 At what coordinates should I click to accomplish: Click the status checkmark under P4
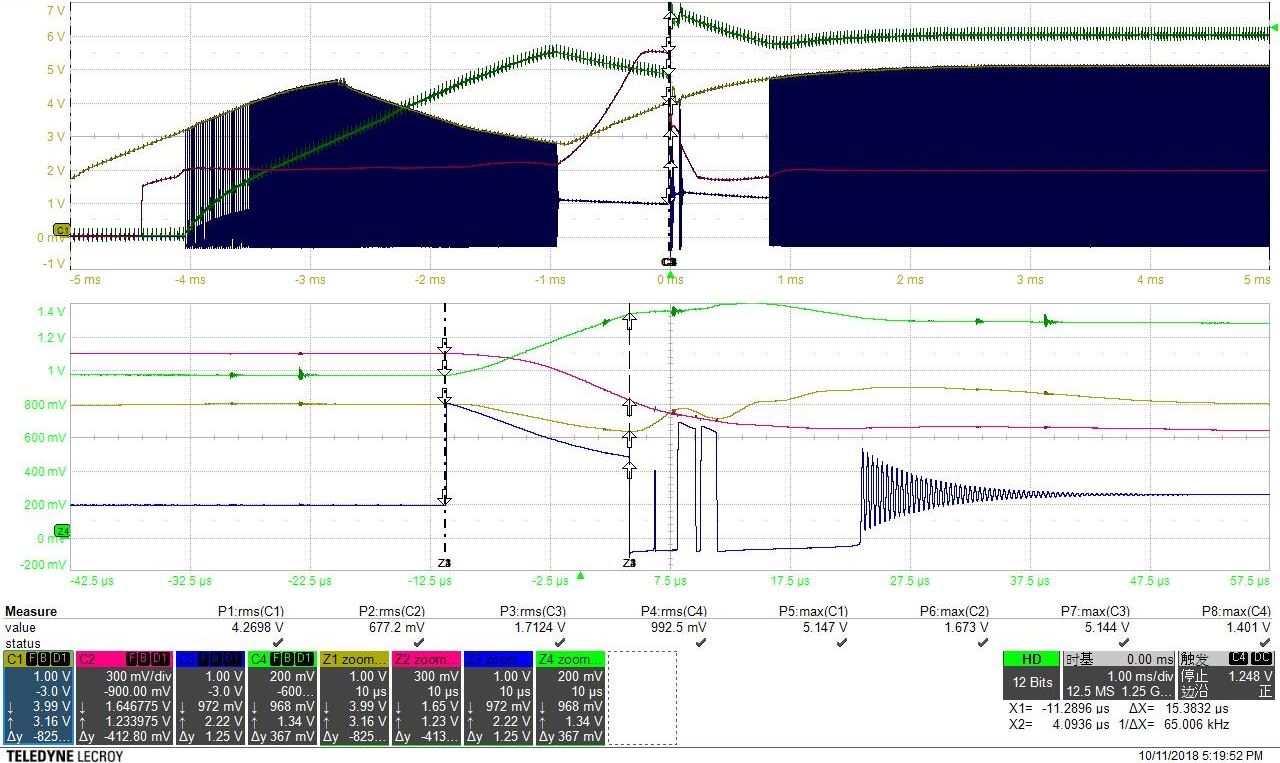701,642
